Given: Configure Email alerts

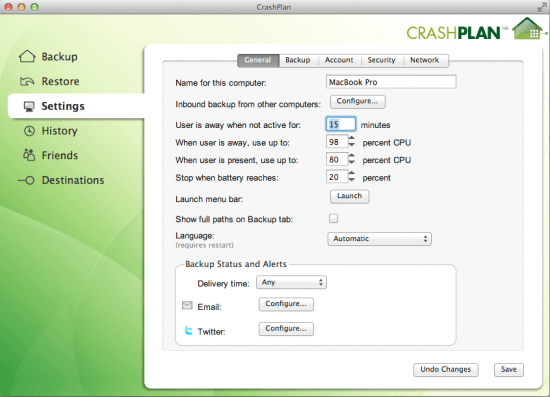Looking at the screenshot, I should 286,304.
